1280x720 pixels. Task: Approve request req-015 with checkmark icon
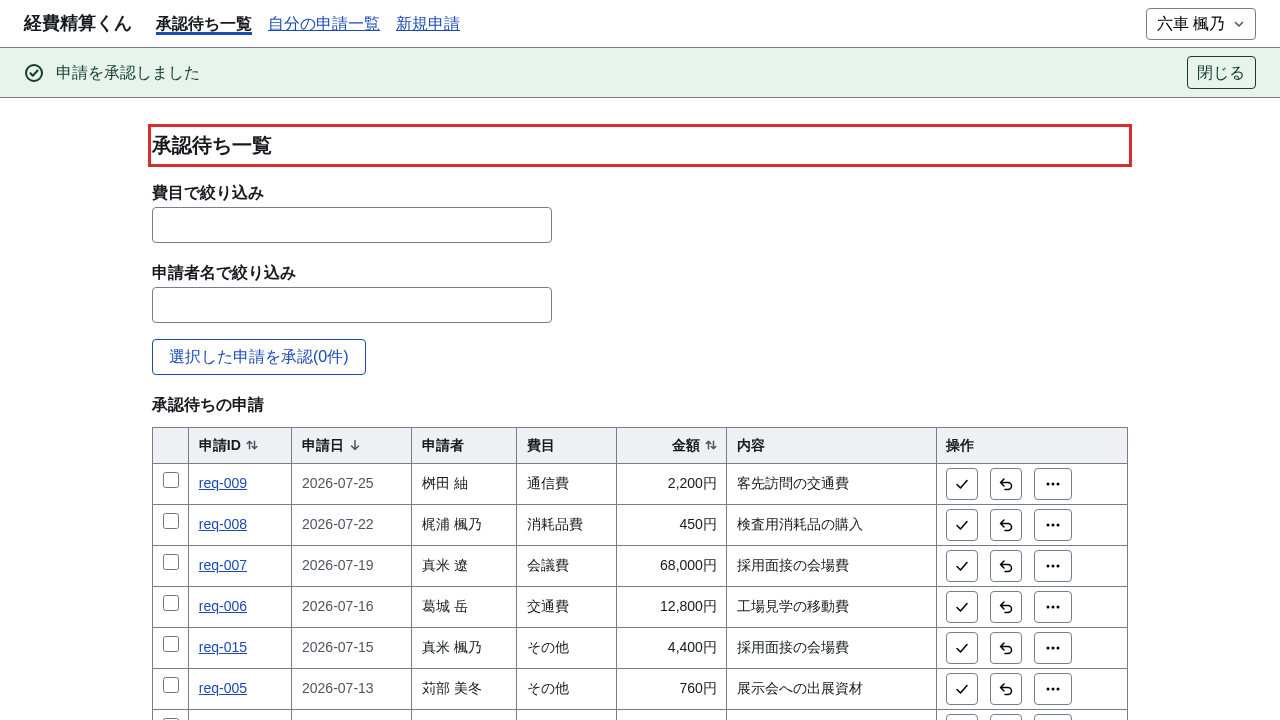point(962,648)
